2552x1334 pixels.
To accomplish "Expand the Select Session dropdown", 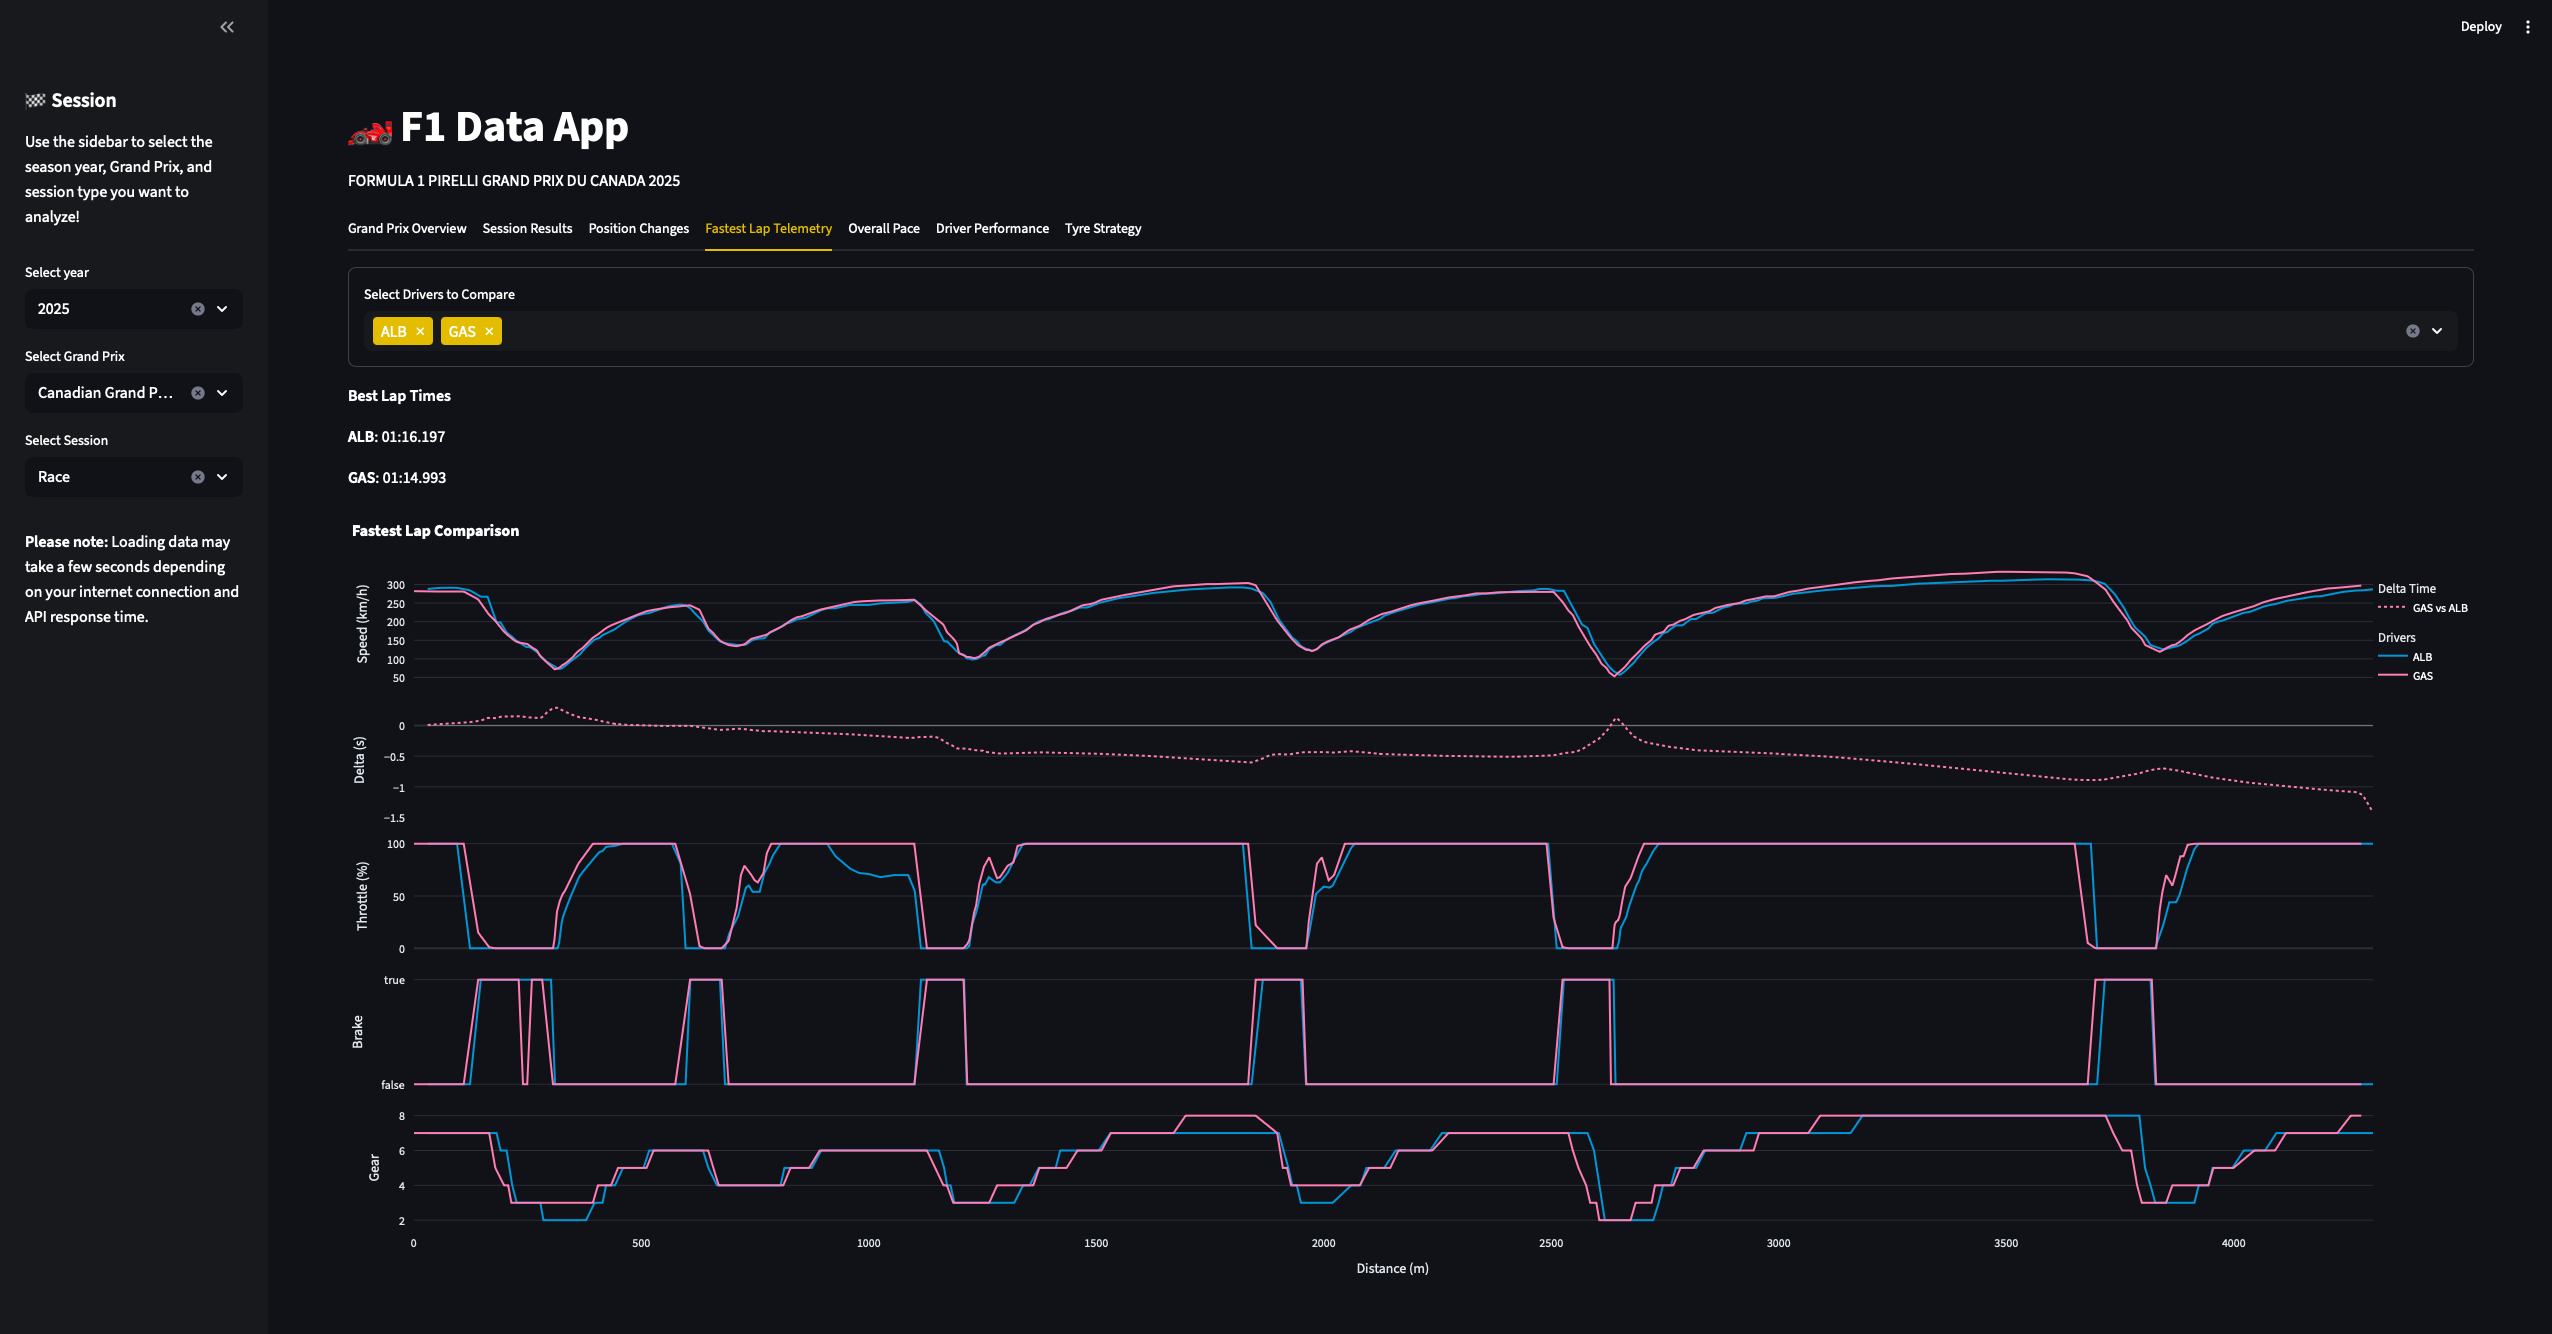I will [222, 477].
